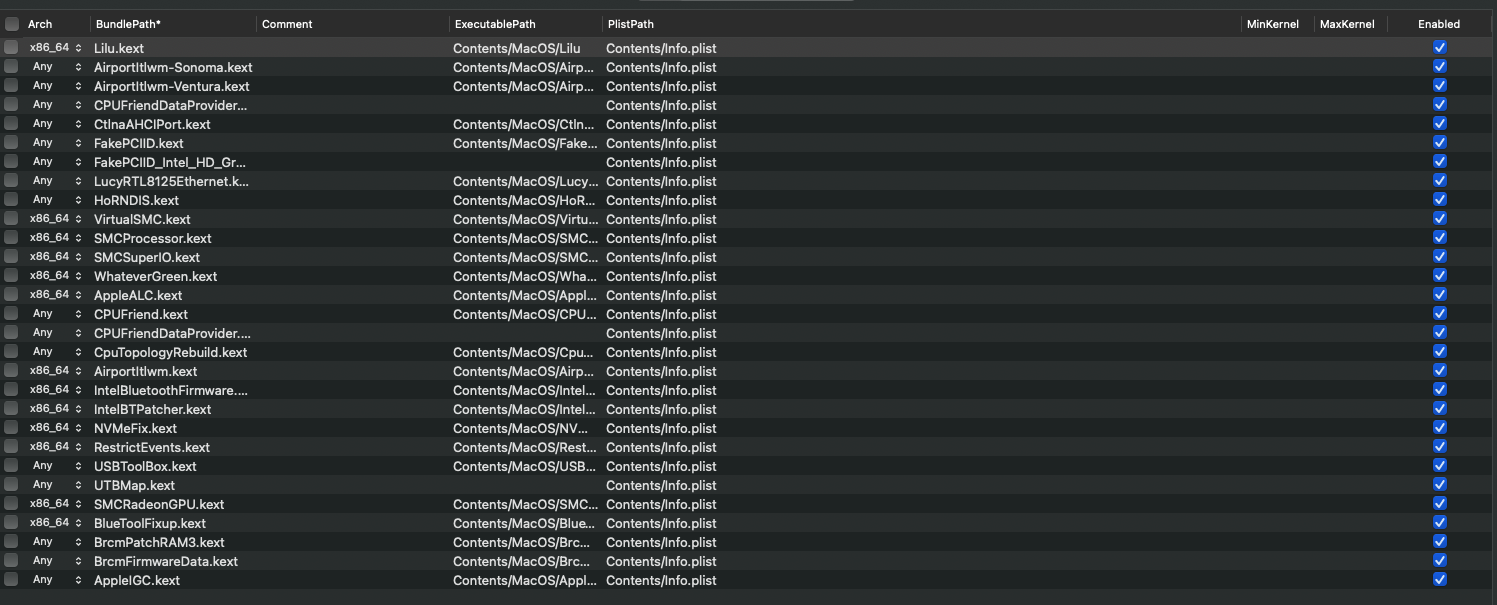Image resolution: width=1497 pixels, height=605 pixels.
Task: Click the MaxKernel column header
Action: click(x=1347, y=24)
